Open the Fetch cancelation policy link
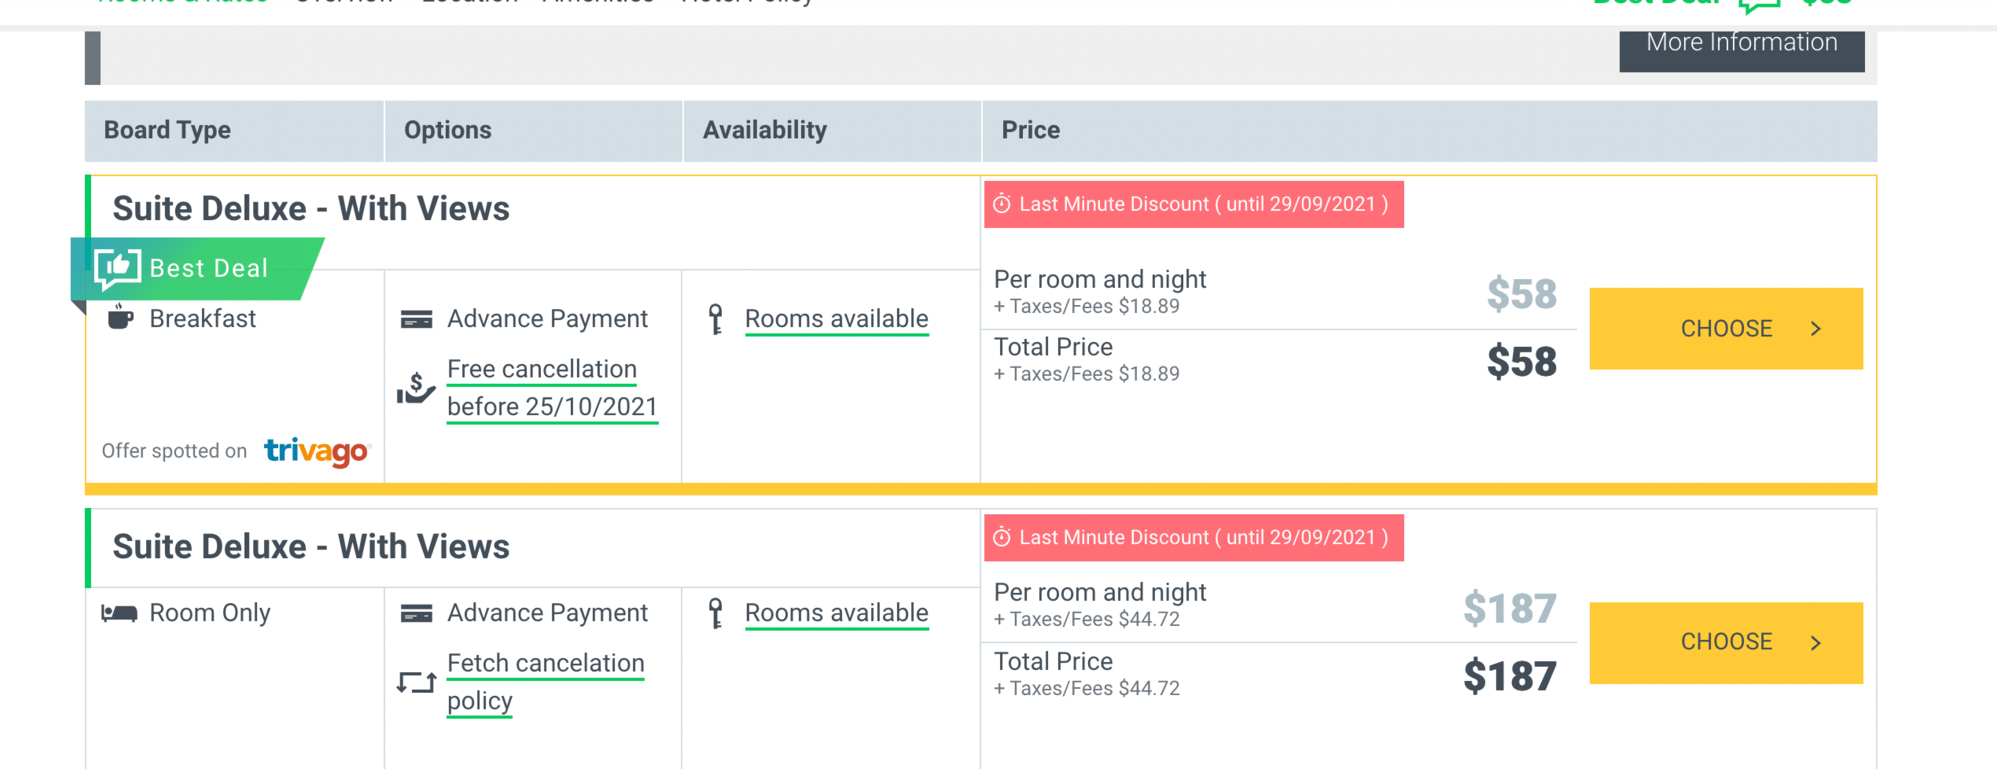This screenshot has width=1997, height=769. tap(546, 682)
